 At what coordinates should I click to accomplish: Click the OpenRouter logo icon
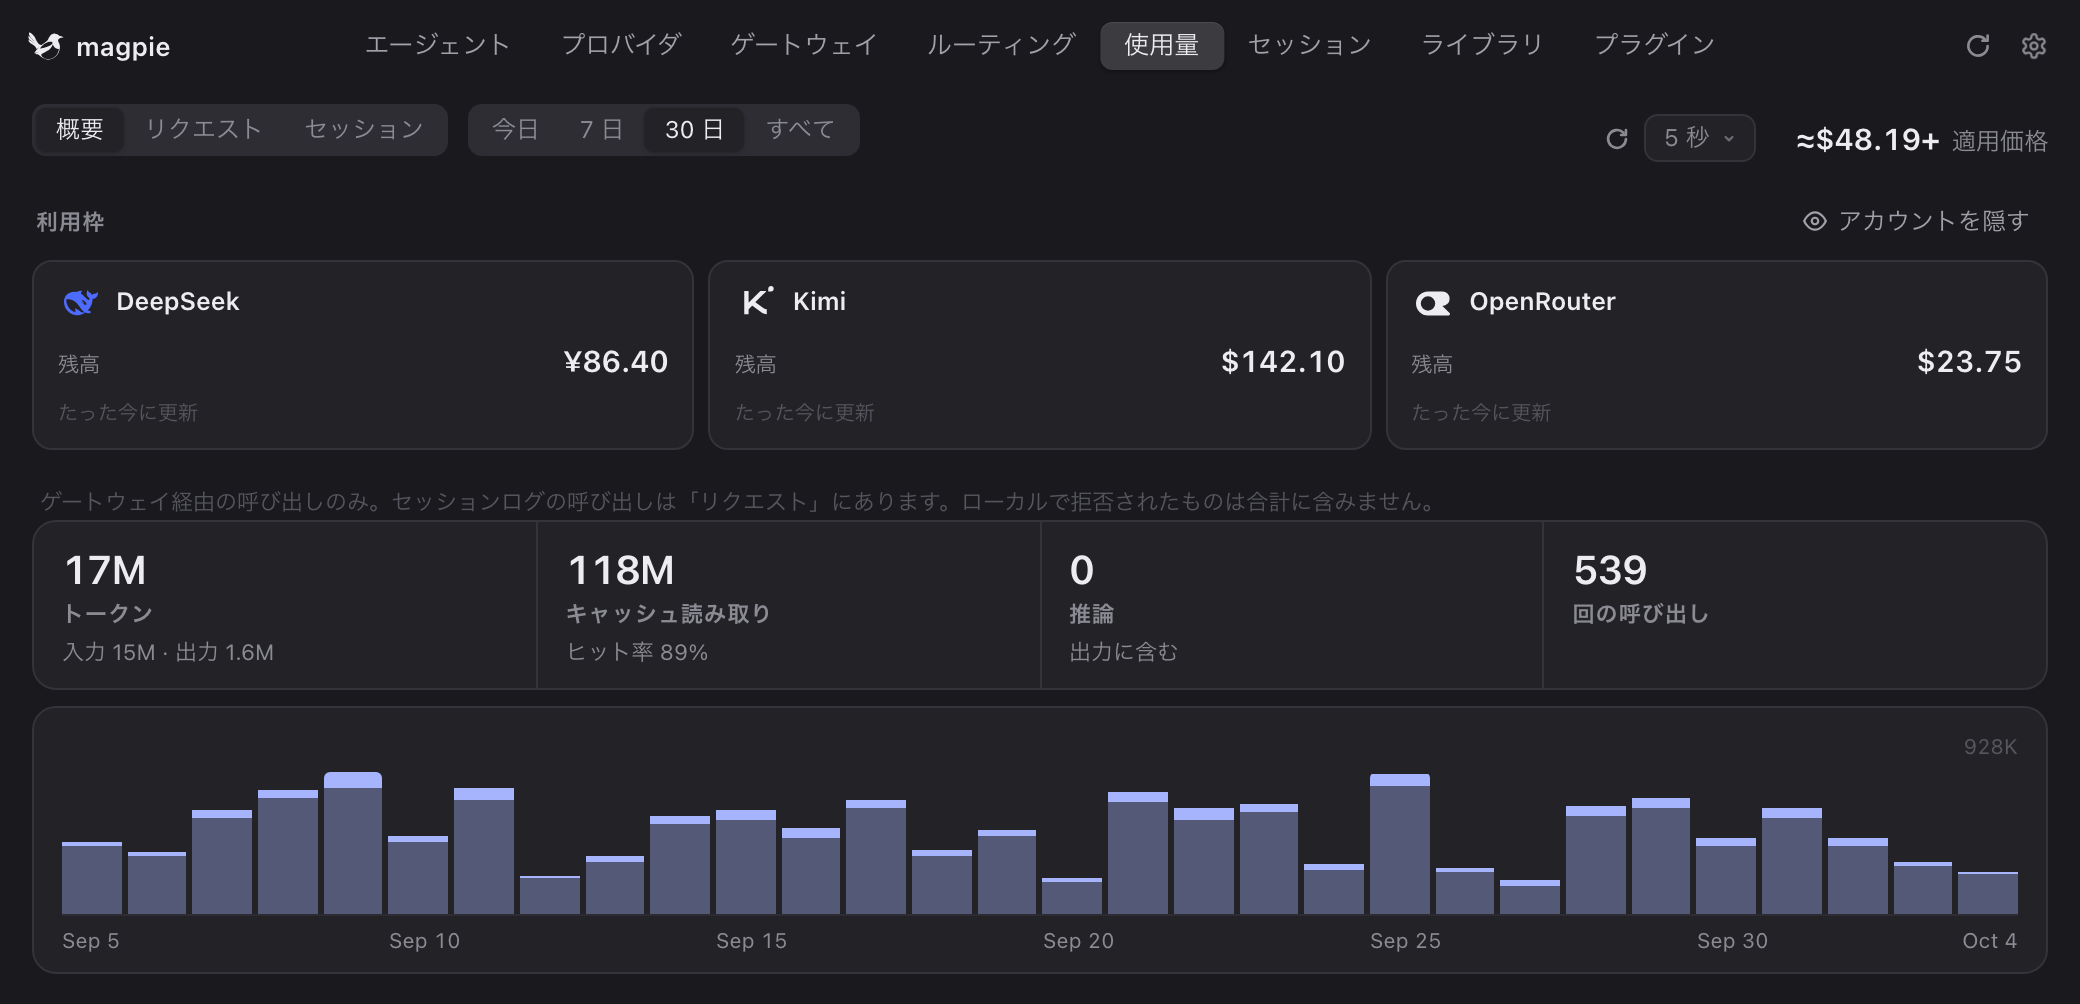(x=1432, y=303)
